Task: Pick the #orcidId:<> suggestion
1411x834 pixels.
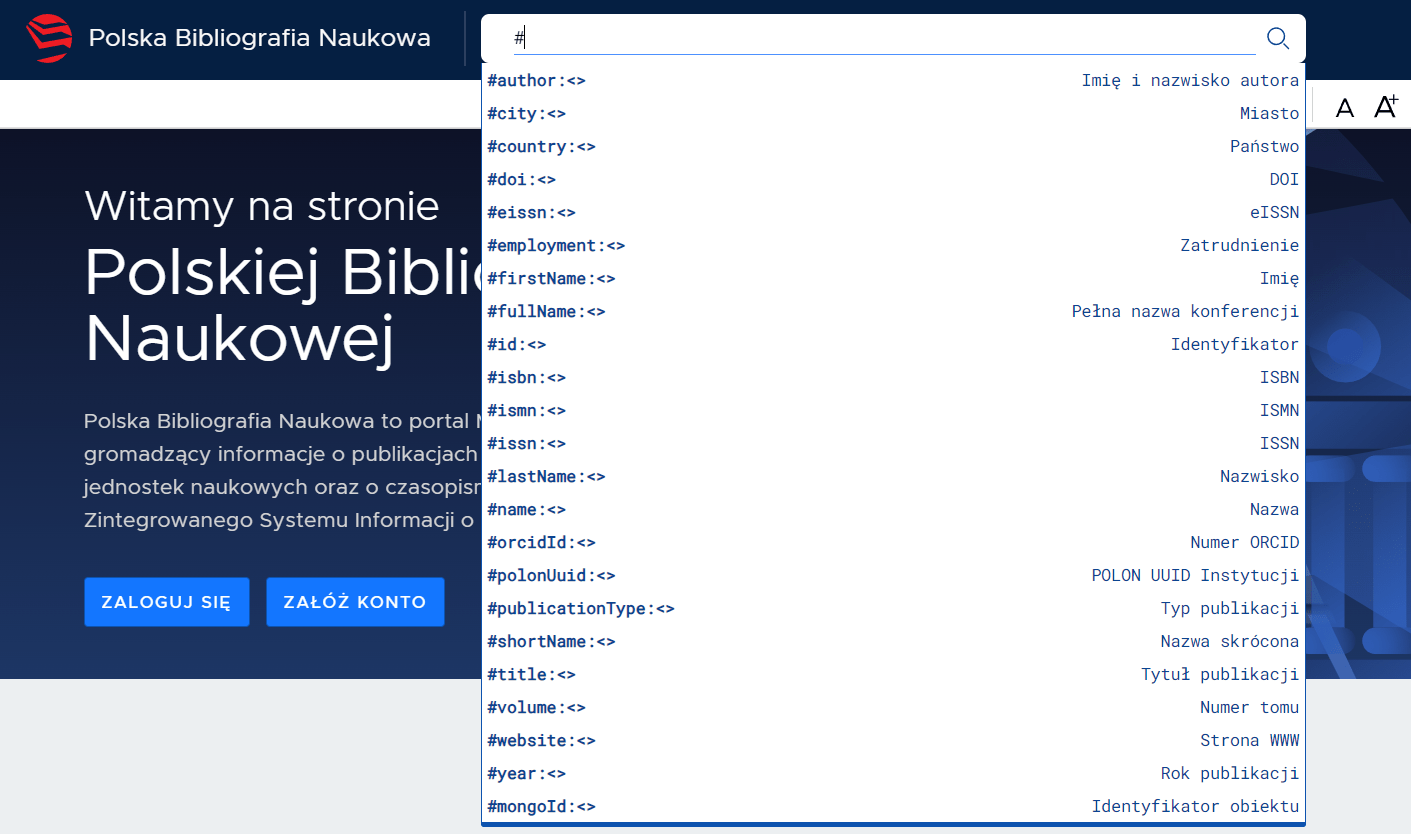Action: click(x=892, y=543)
